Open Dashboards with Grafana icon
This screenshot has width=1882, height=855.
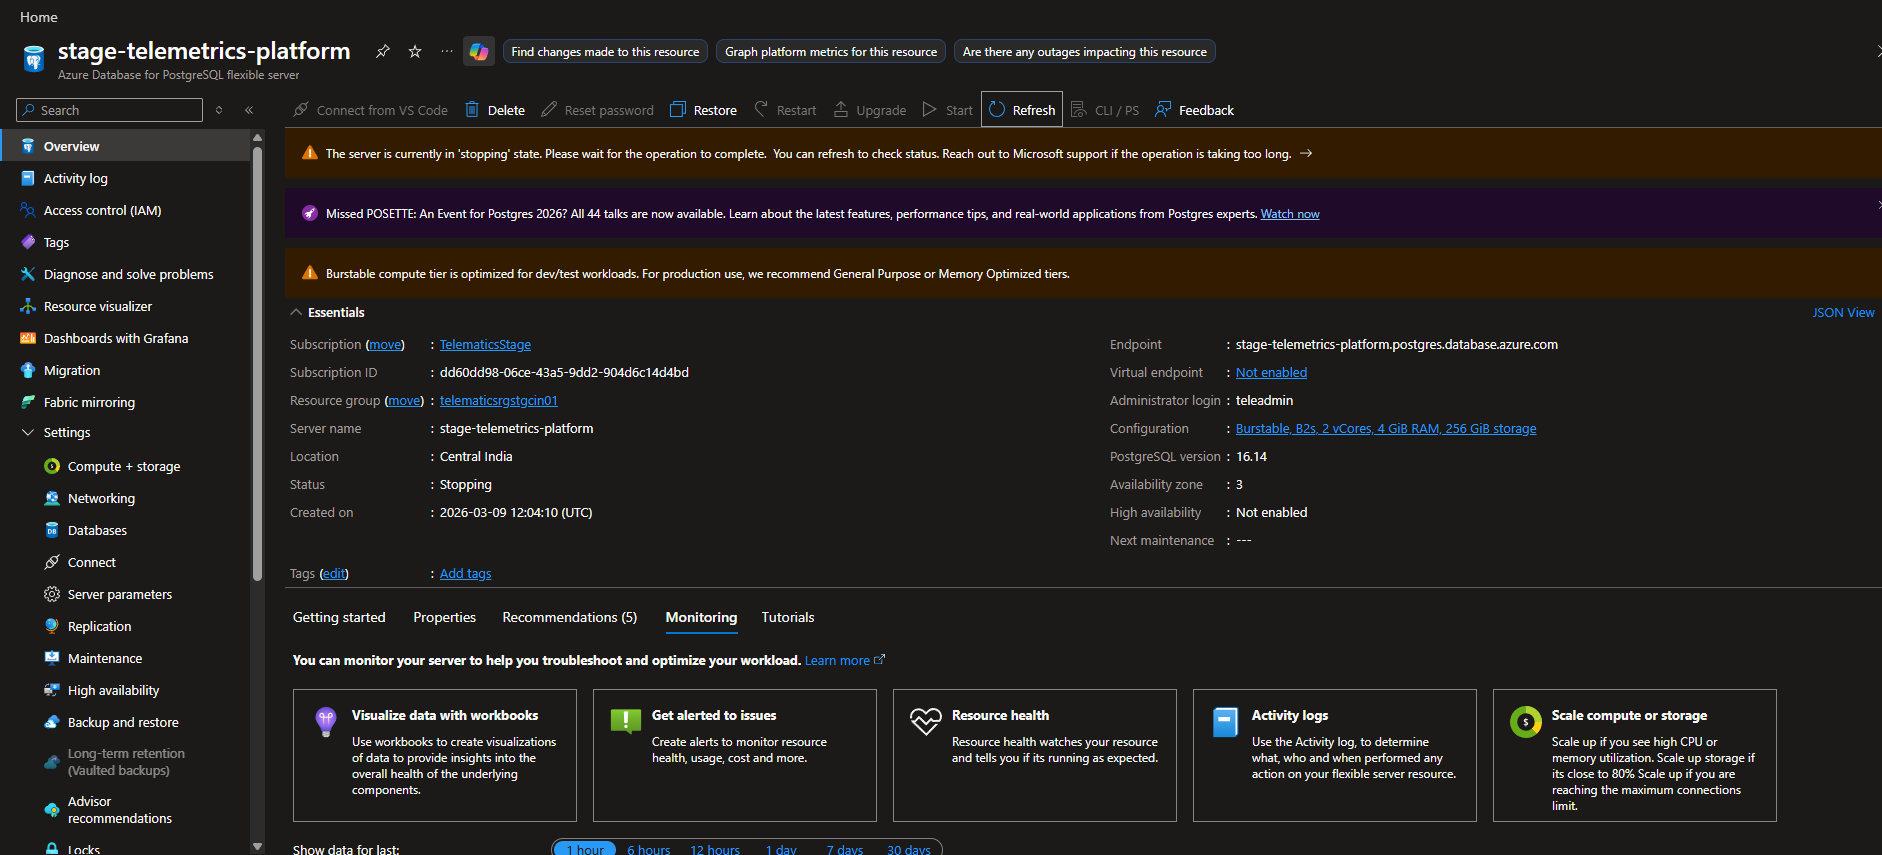click(x=28, y=338)
